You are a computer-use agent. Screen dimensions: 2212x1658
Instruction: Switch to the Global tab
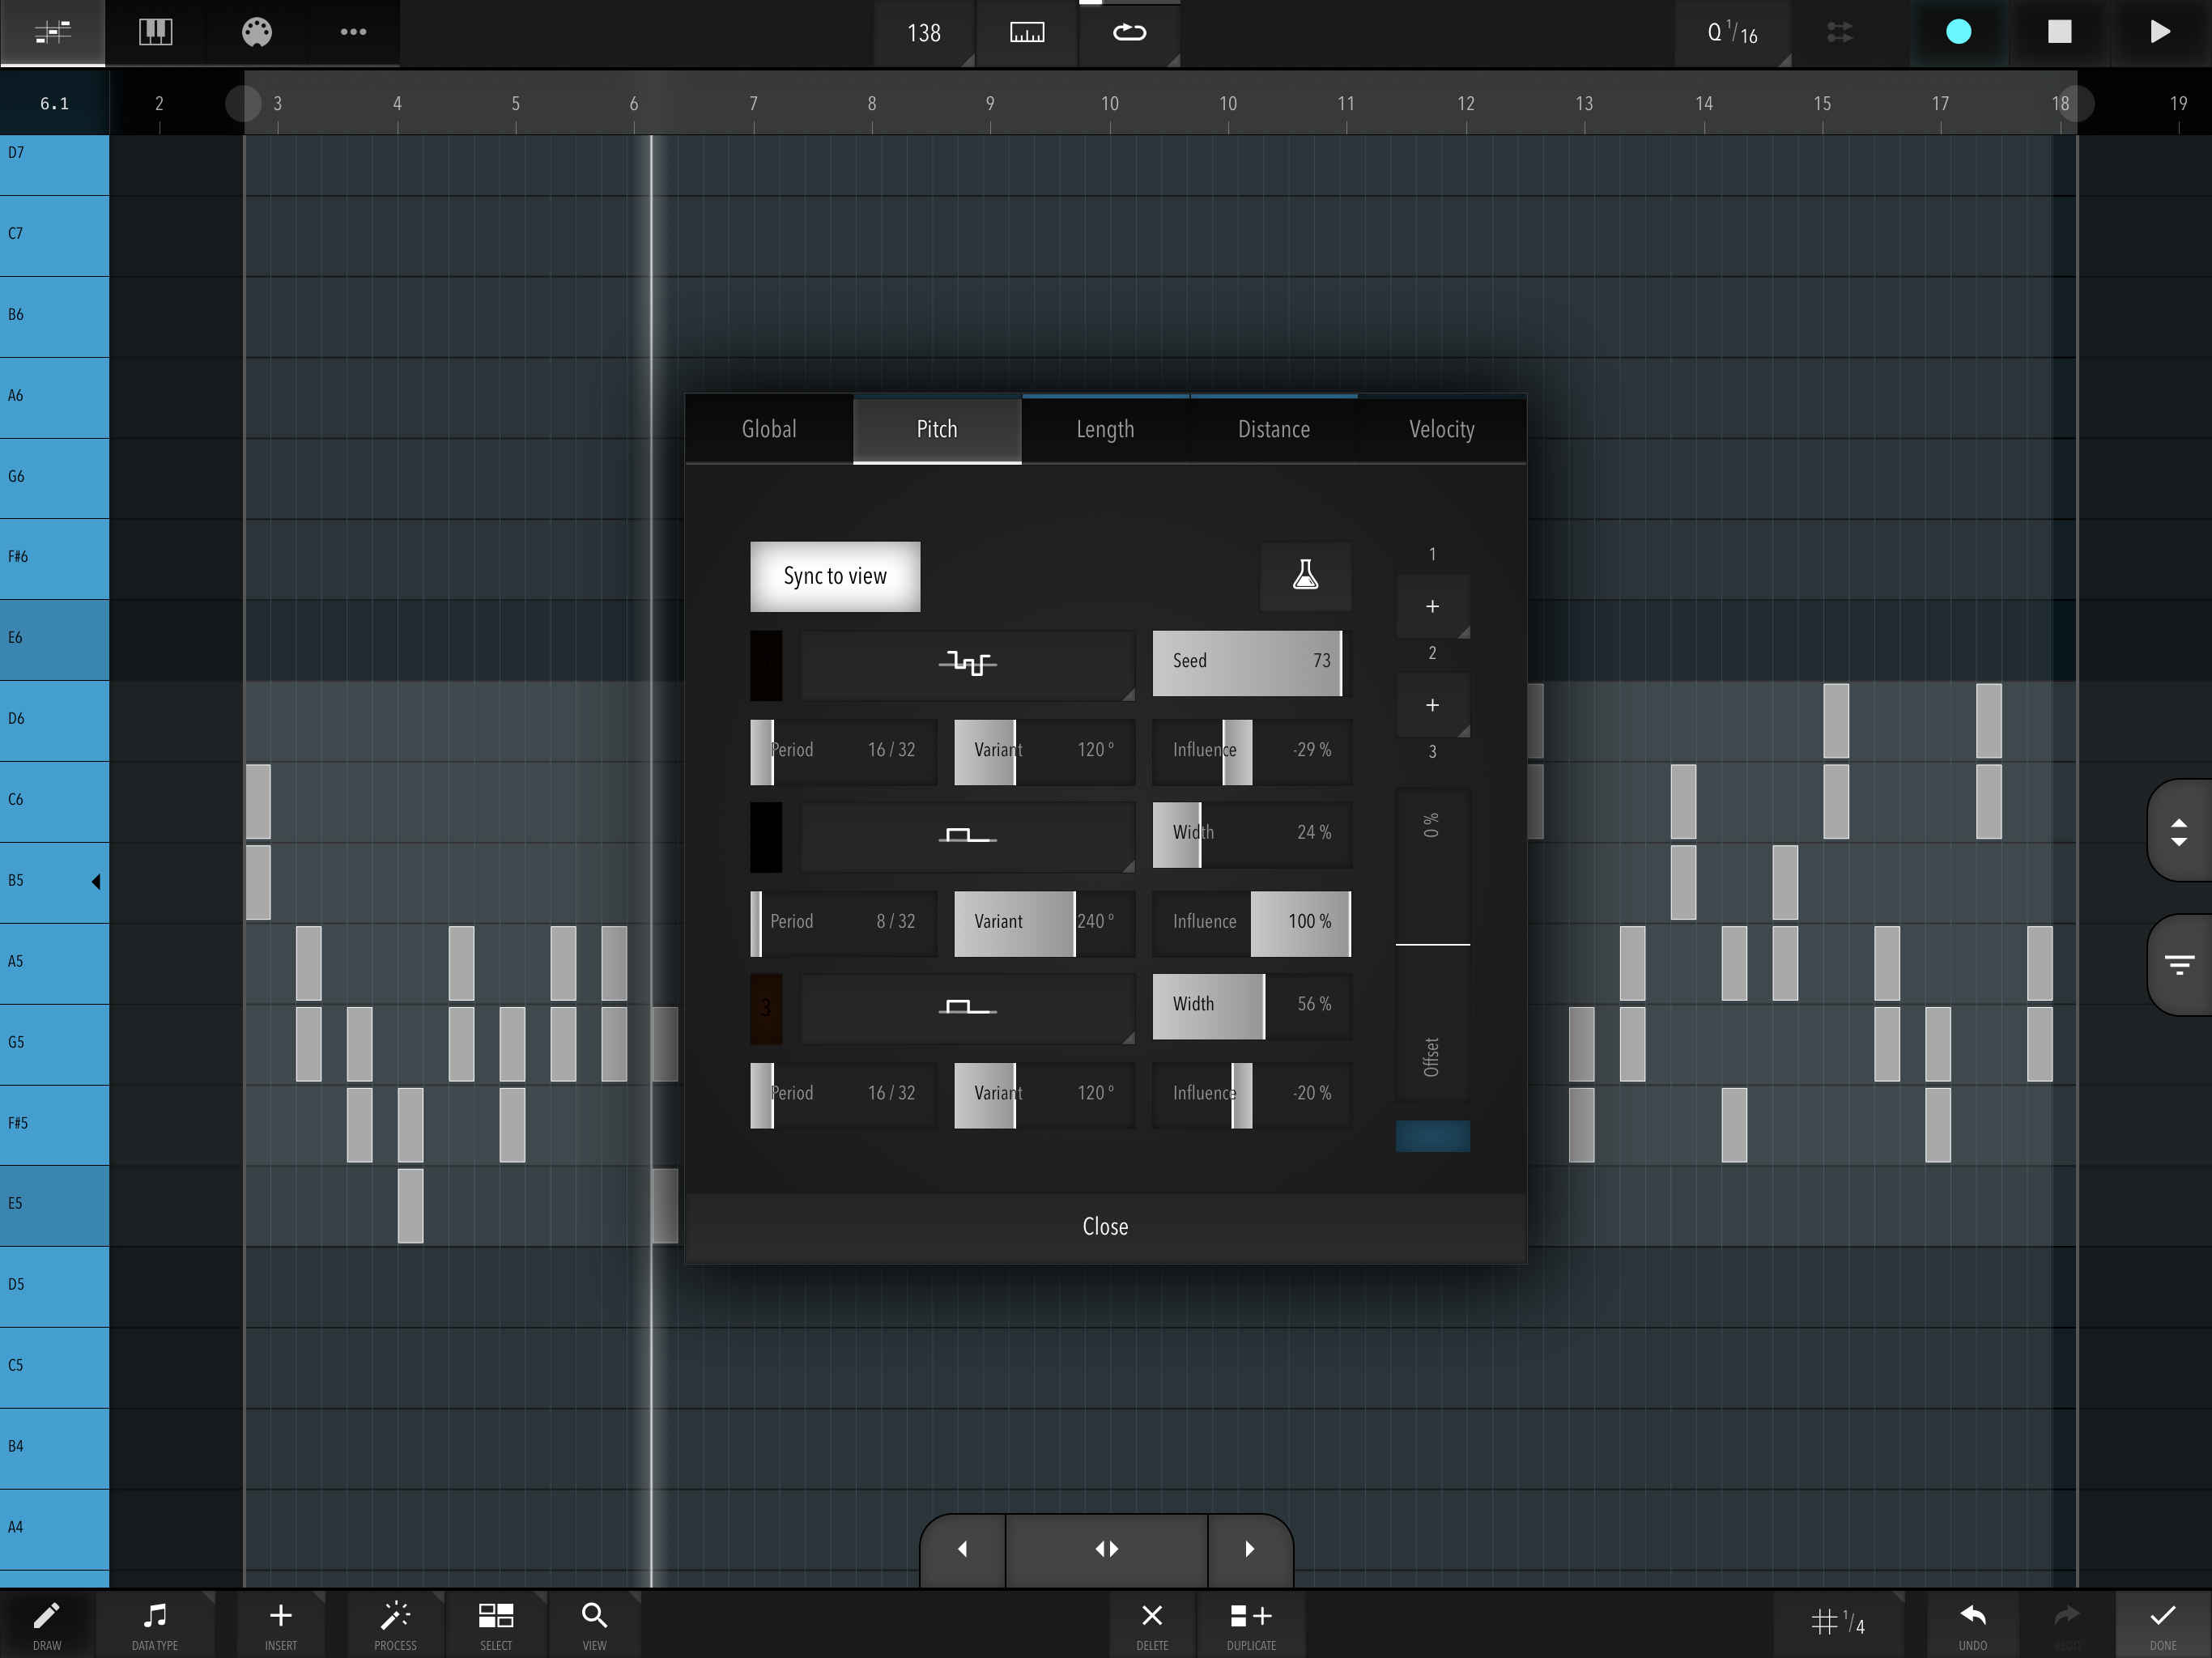tap(769, 429)
